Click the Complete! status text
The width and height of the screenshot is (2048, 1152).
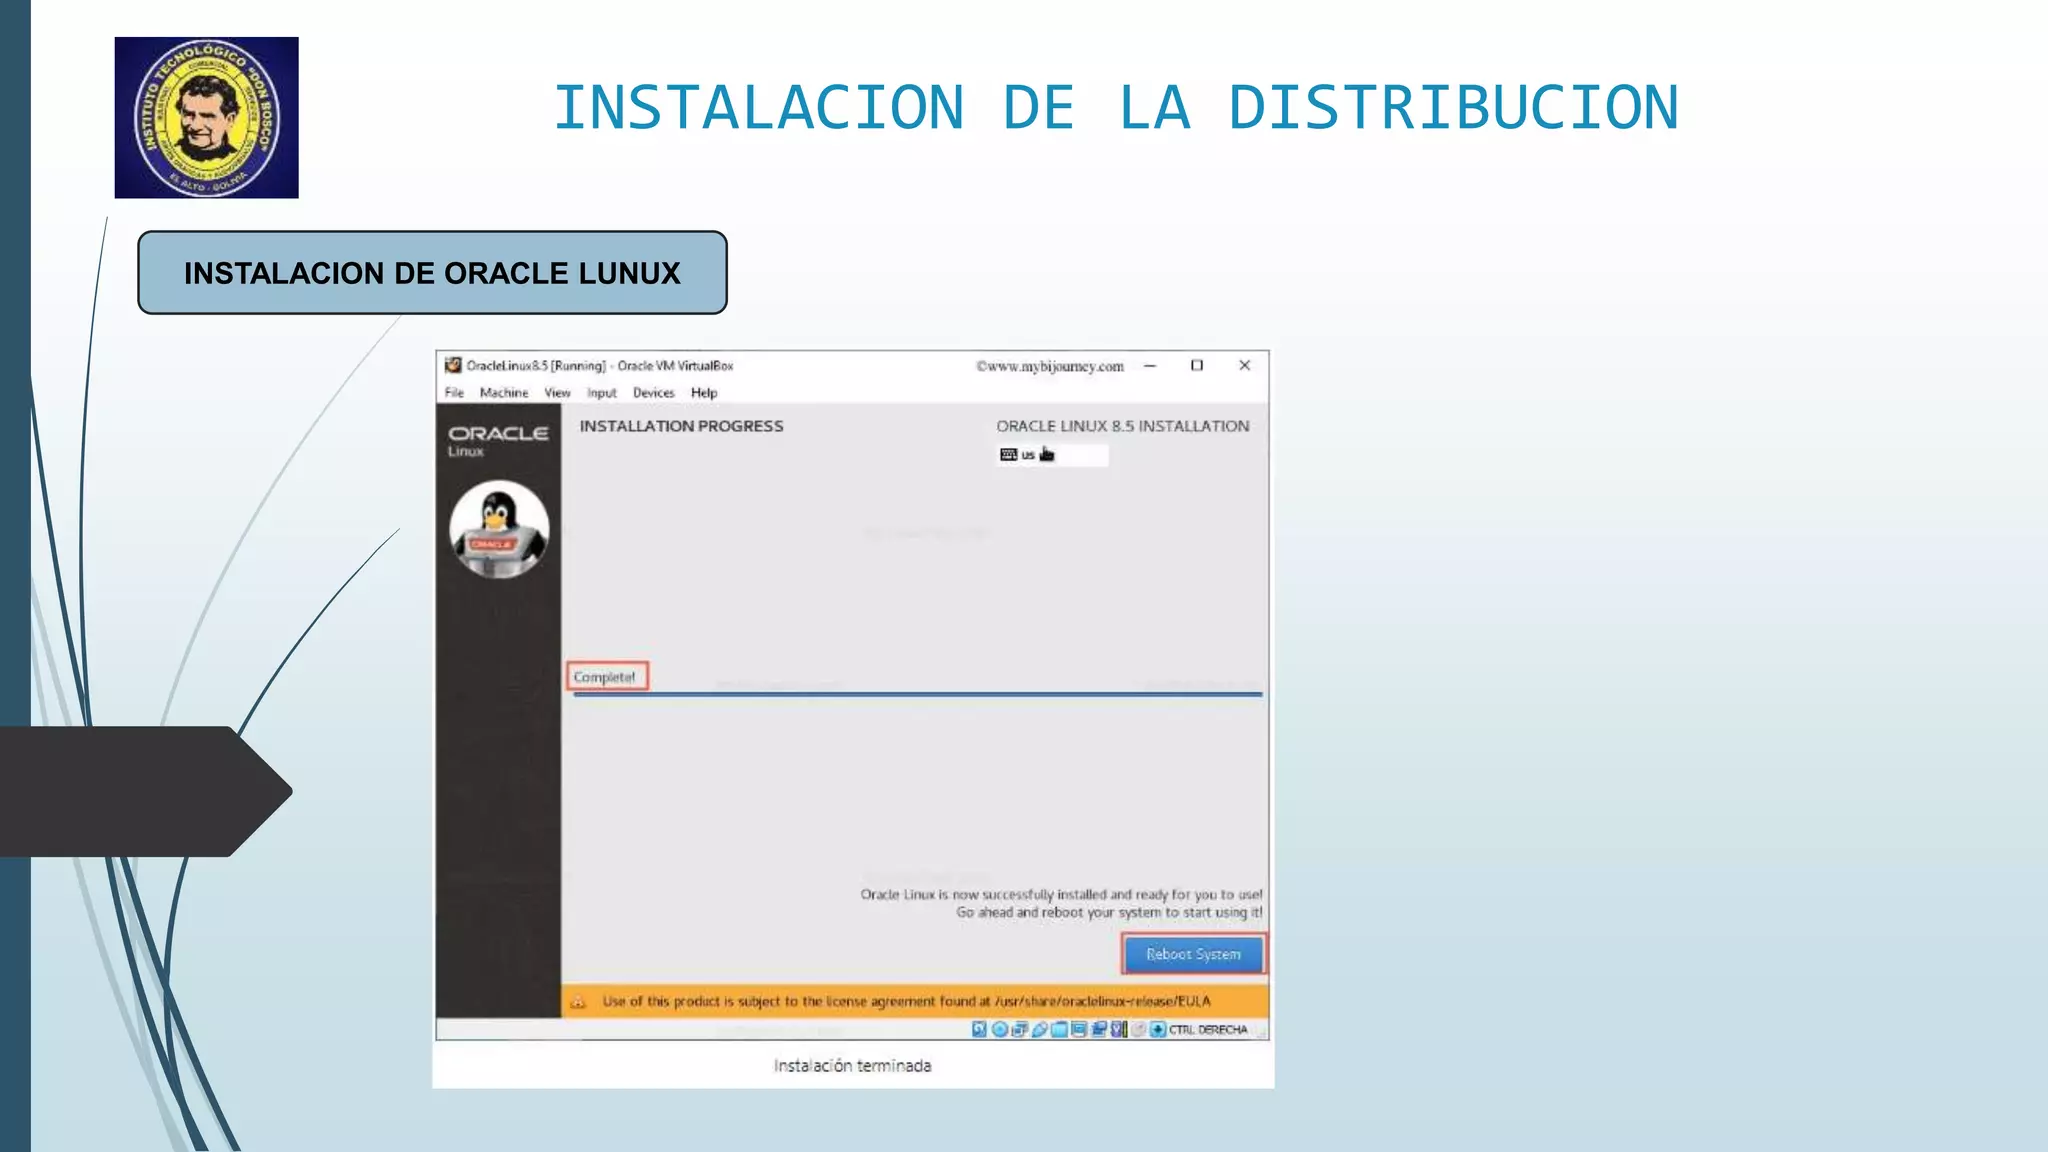pos(605,677)
